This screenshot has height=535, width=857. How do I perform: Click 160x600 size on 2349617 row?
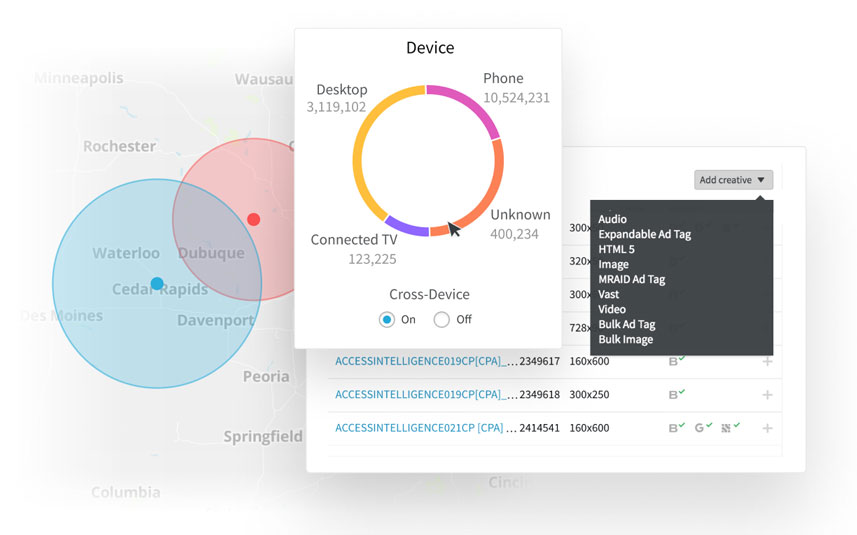click(x=589, y=361)
